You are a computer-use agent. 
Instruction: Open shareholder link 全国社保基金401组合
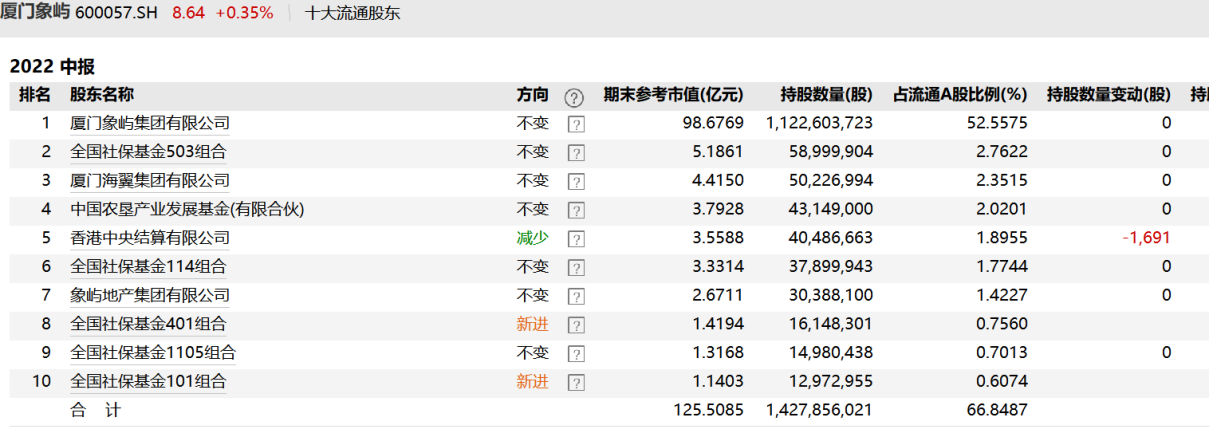click(148, 324)
